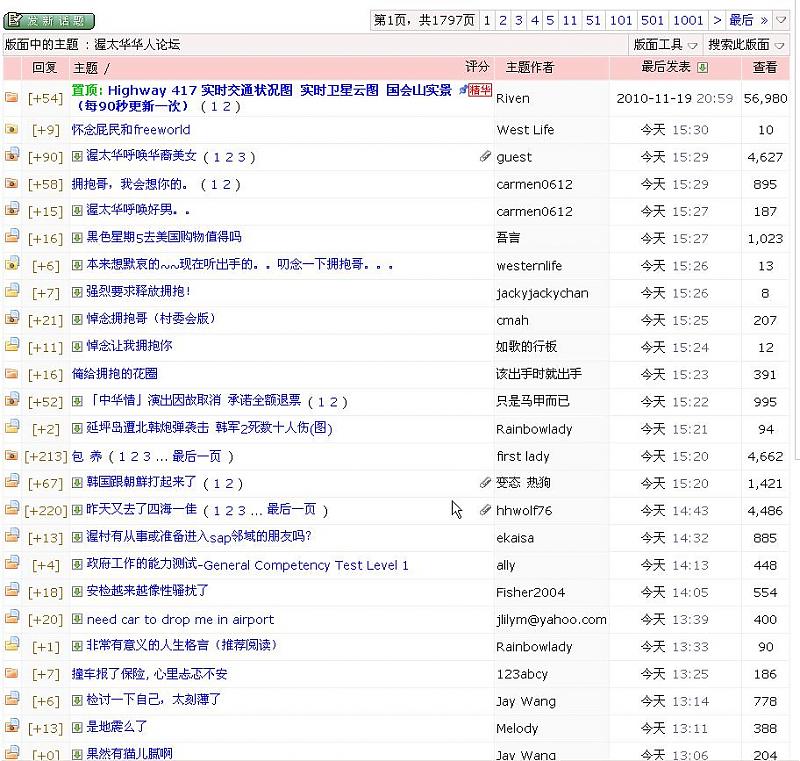Click the green arrow icon before need car to drop me in airport
Viewport: 800px width, 761px height.
[x=77, y=620]
